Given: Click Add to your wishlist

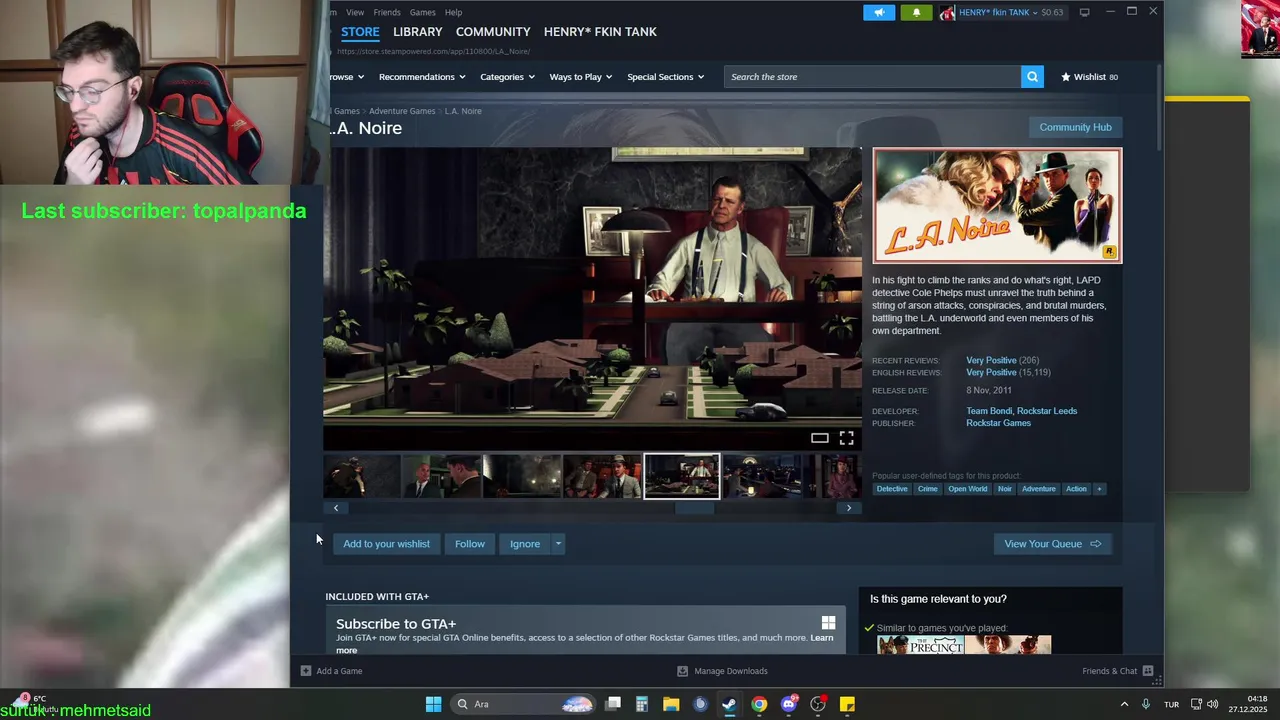Looking at the screenshot, I should coord(386,544).
